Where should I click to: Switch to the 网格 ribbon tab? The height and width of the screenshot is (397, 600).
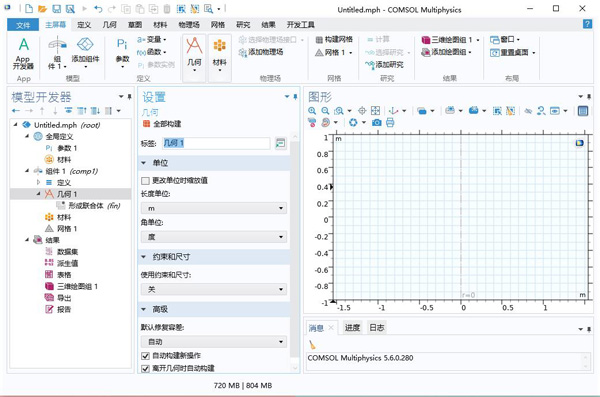click(x=218, y=25)
